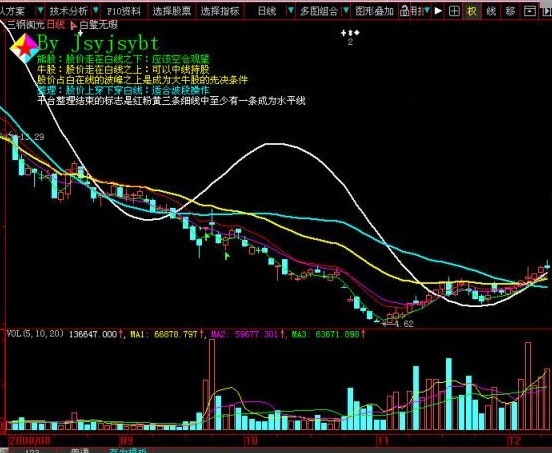
Task: Click the window-panel icon right of 移
Action: pyautogui.click(x=529, y=11)
